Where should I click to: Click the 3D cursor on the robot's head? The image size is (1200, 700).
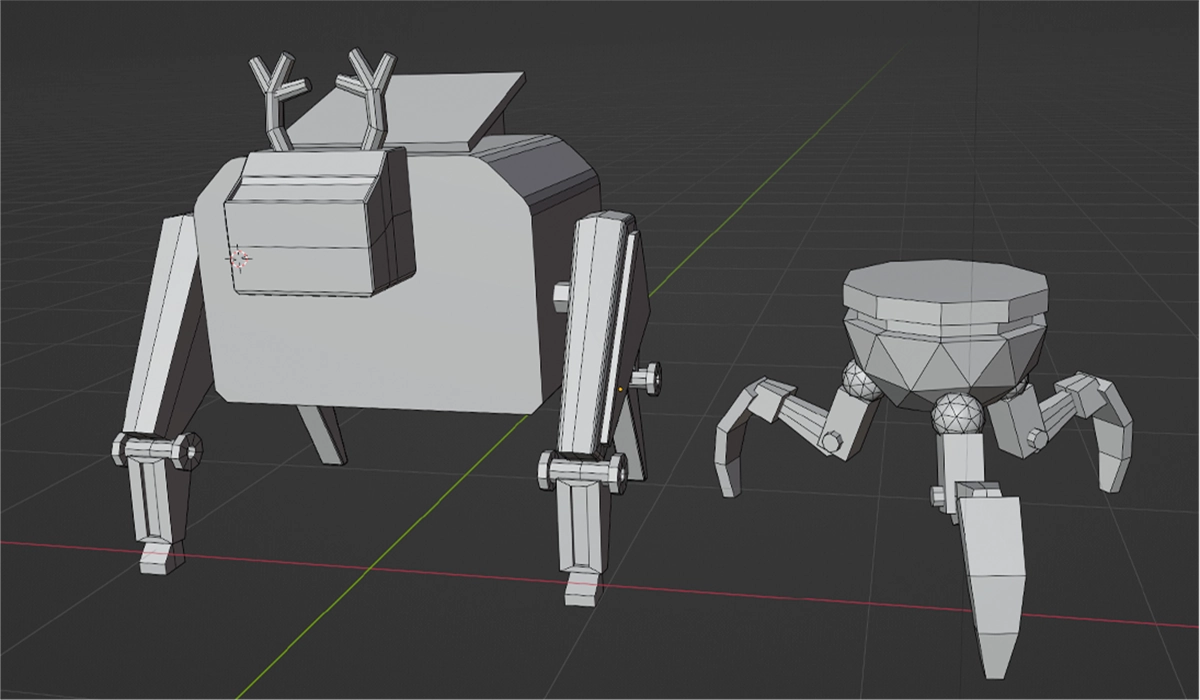240,258
